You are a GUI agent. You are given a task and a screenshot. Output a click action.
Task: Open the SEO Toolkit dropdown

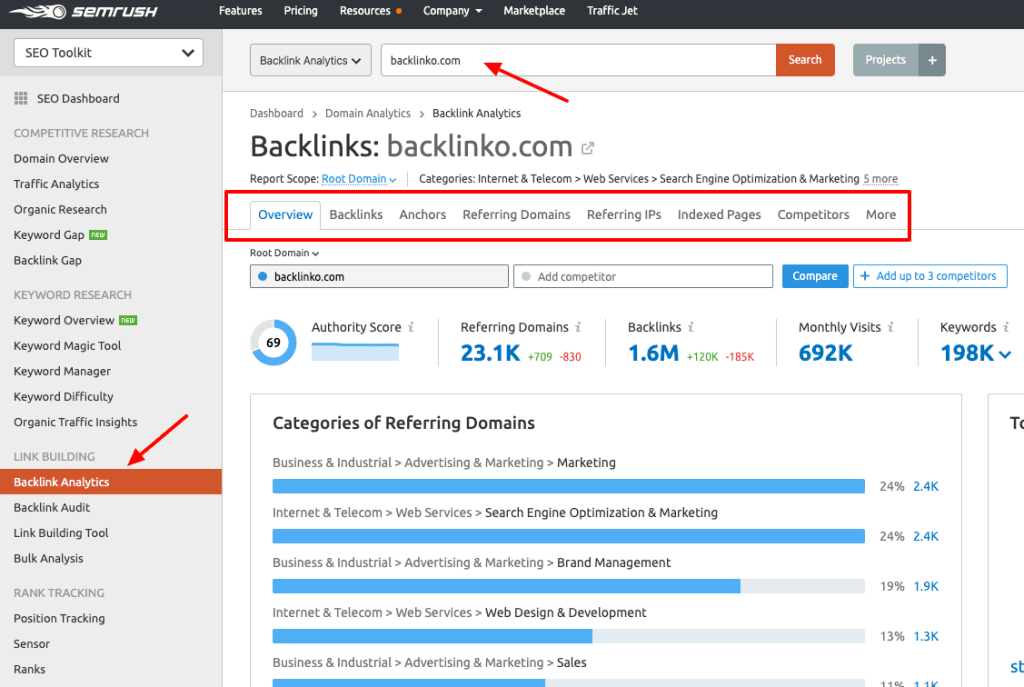[108, 53]
